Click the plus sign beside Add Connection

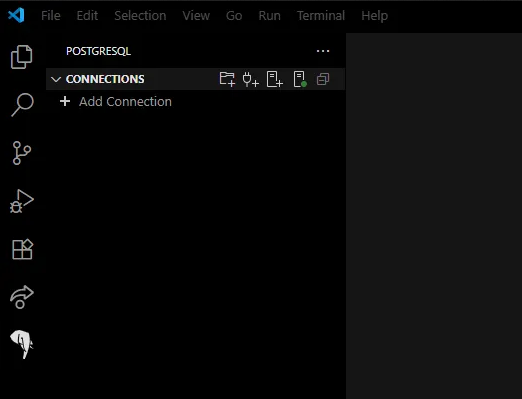[65, 101]
